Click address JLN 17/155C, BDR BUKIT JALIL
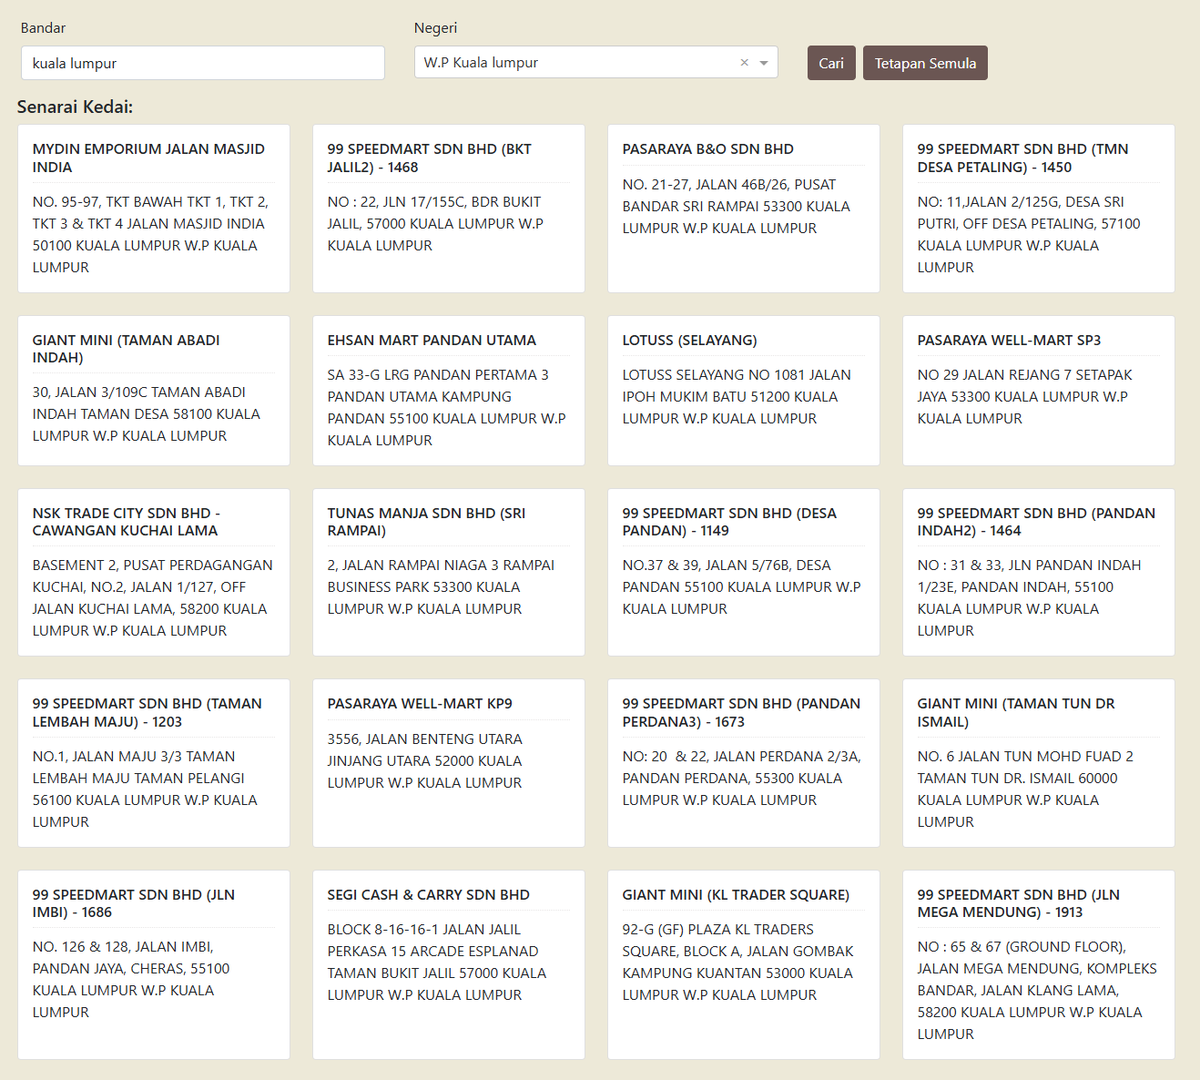The height and width of the screenshot is (1080, 1200). (x=435, y=224)
